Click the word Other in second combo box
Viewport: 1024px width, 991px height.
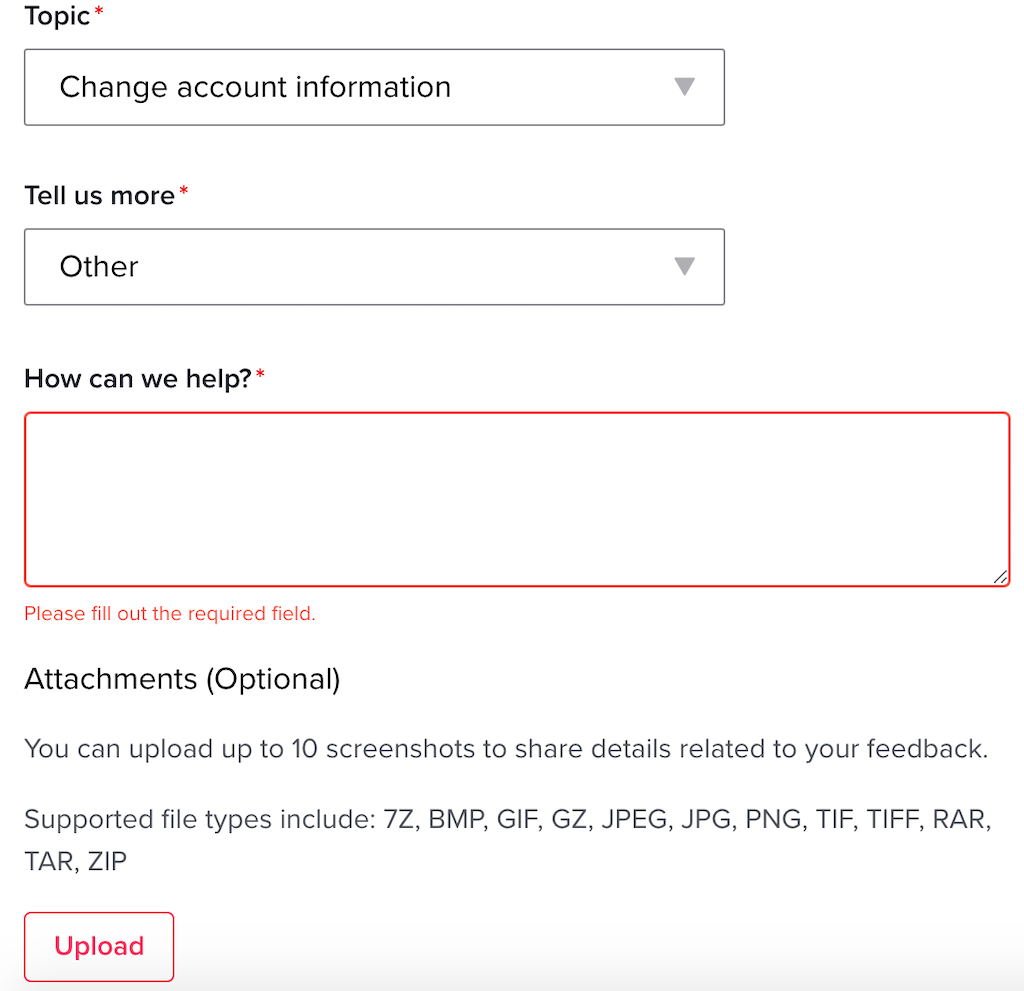[99, 267]
